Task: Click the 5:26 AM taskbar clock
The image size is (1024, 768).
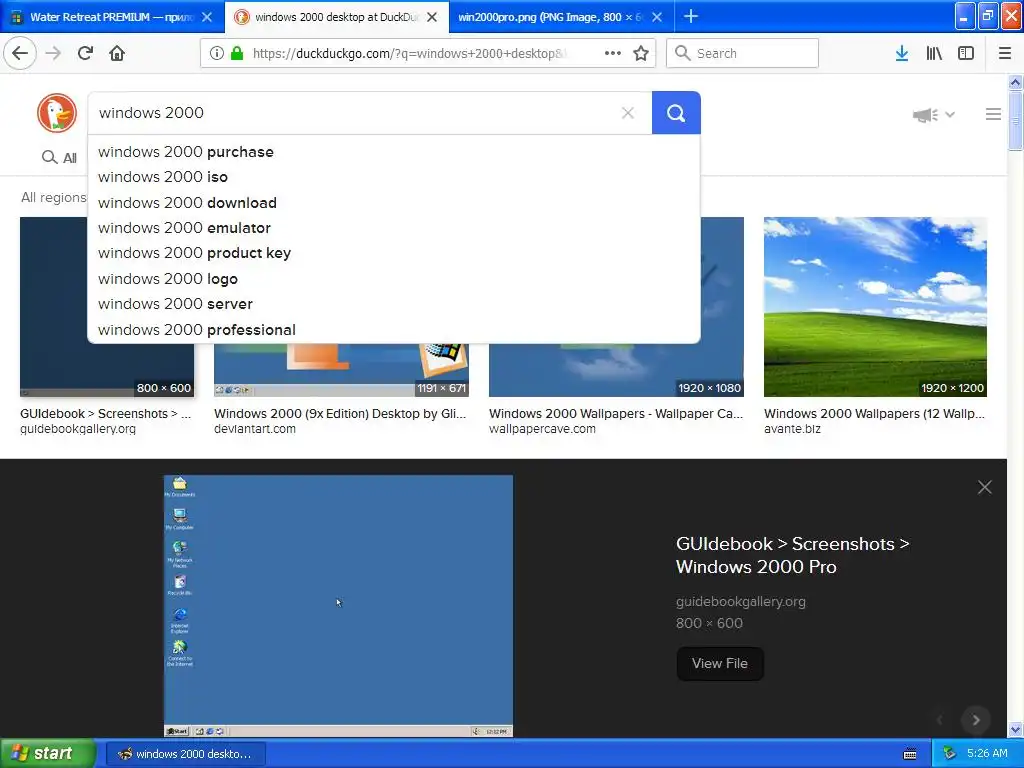Action: 987,754
